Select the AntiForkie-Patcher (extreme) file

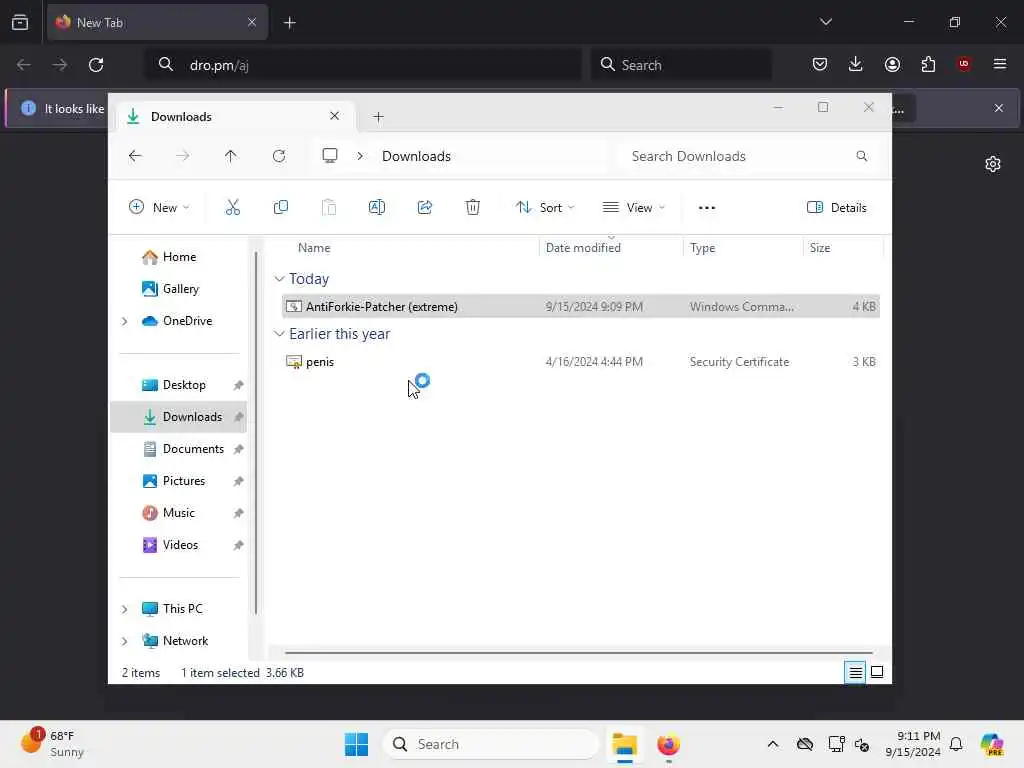(x=581, y=306)
